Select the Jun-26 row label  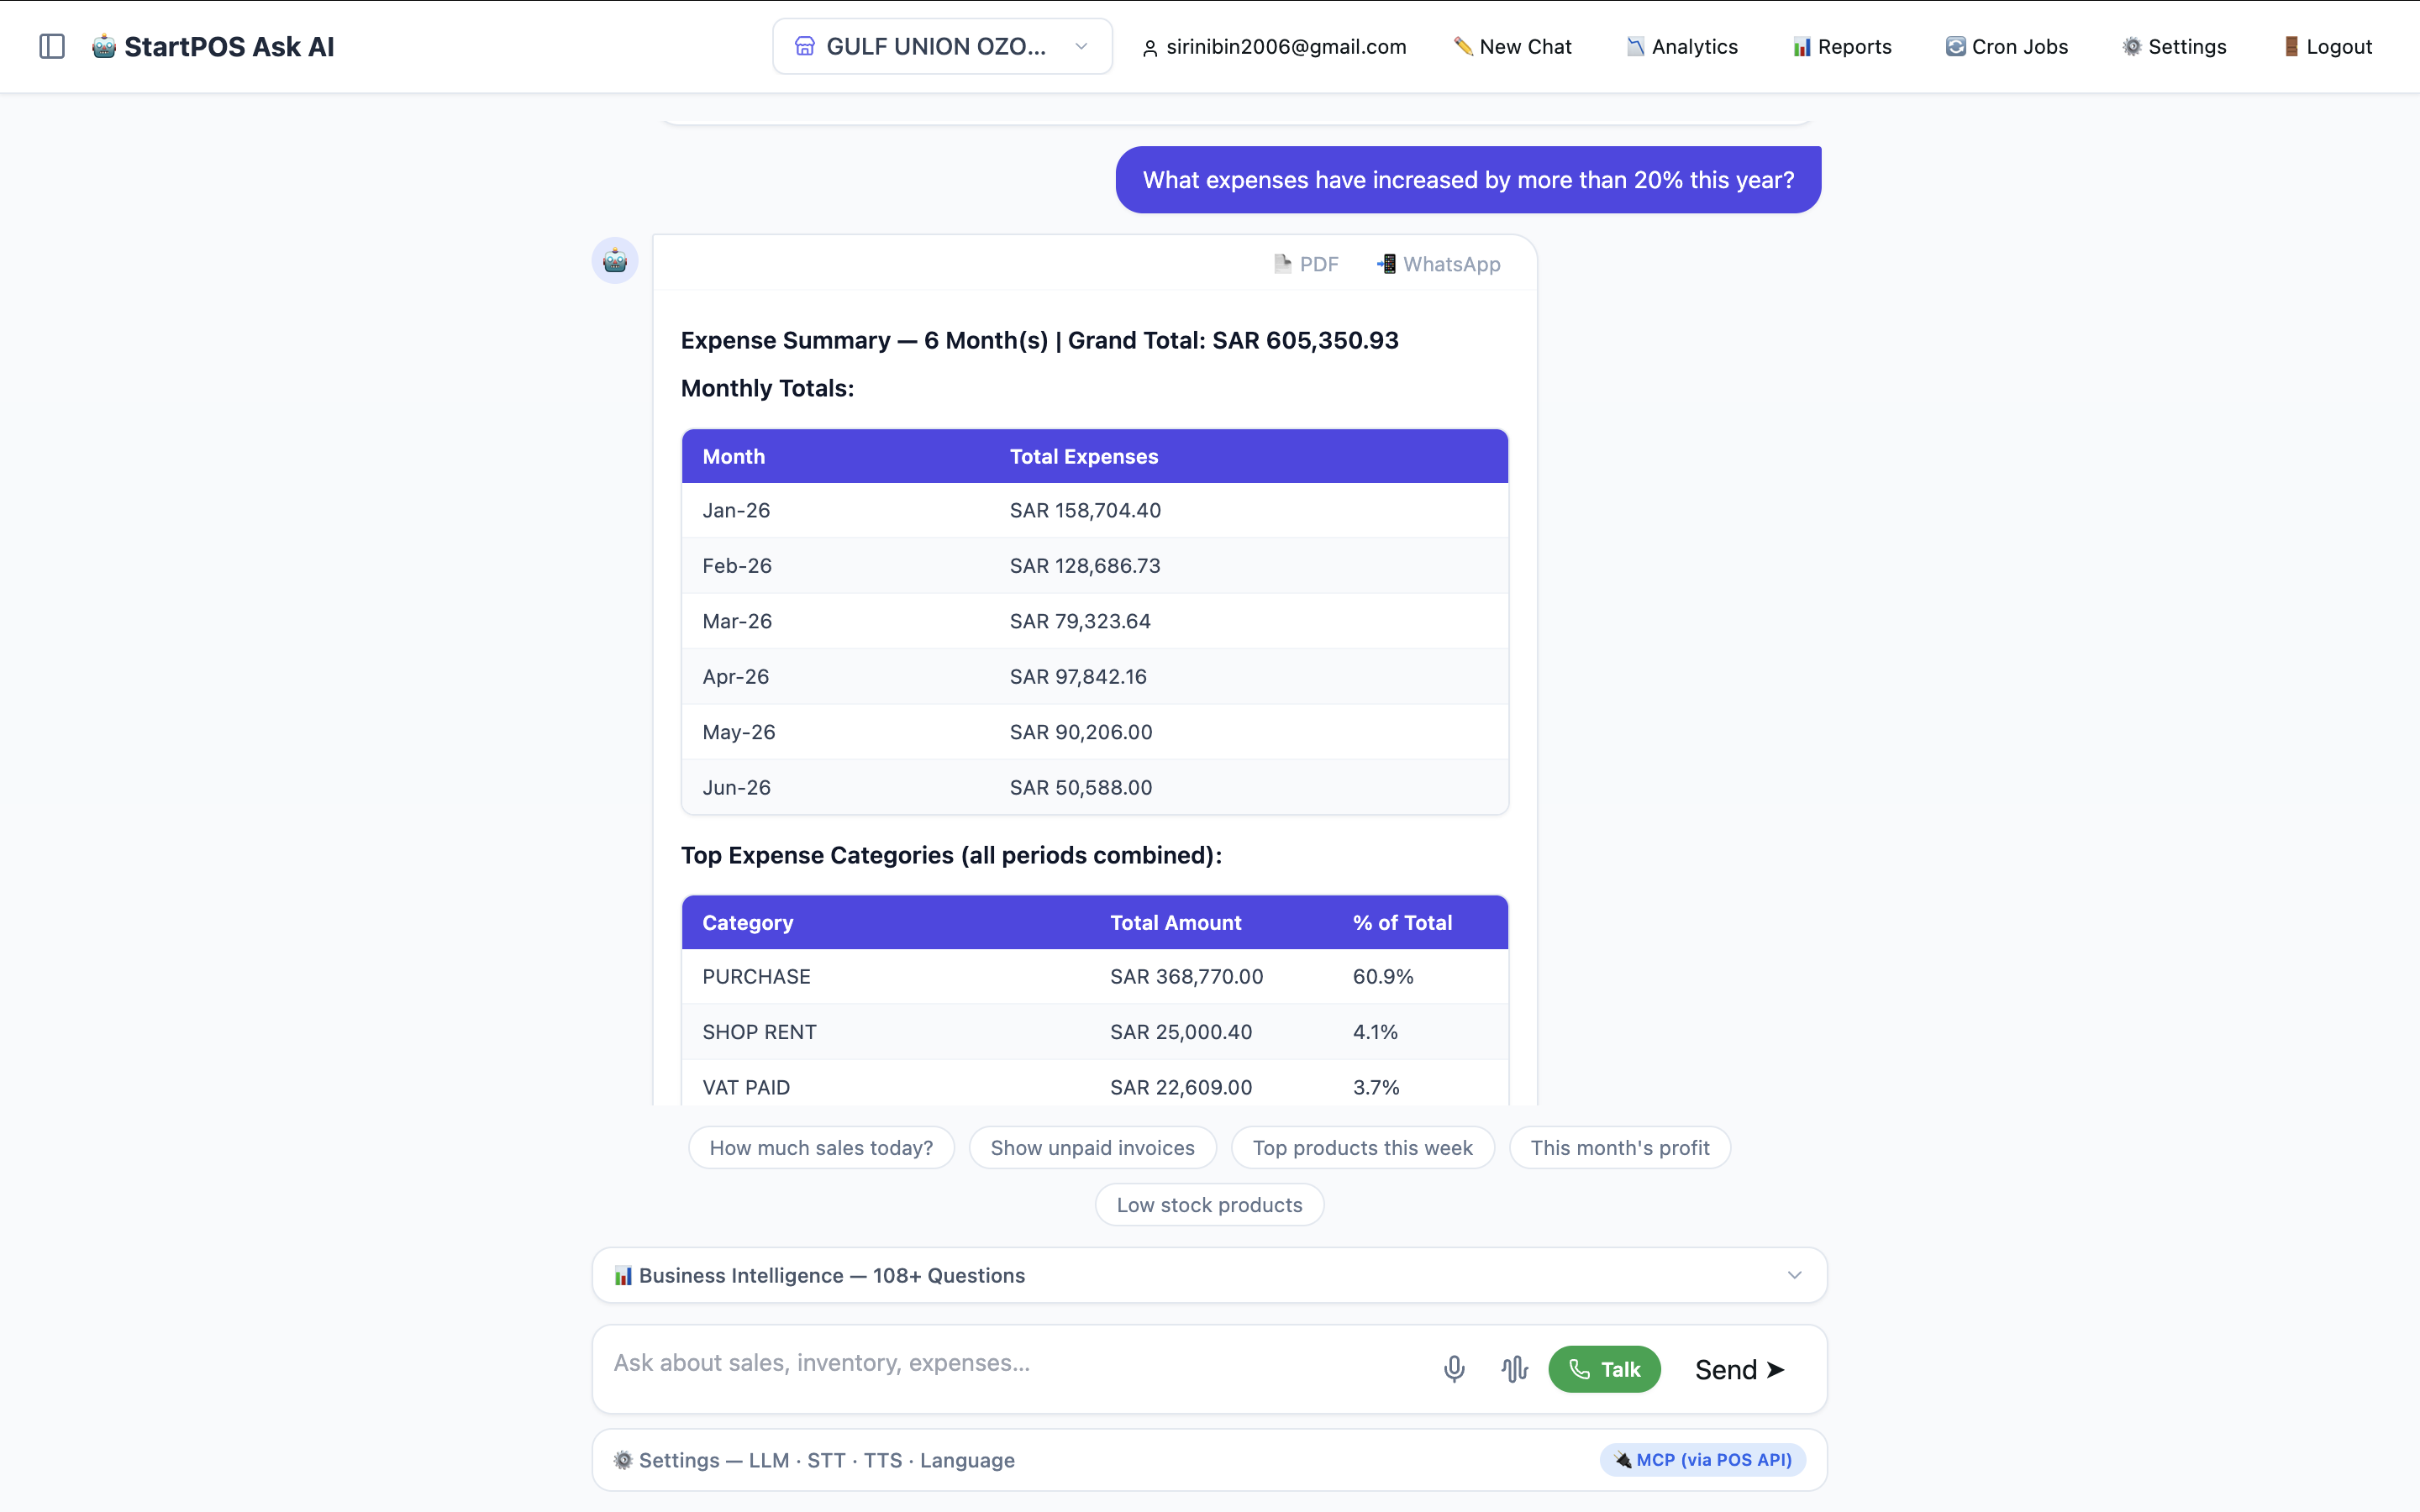coord(737,788)
